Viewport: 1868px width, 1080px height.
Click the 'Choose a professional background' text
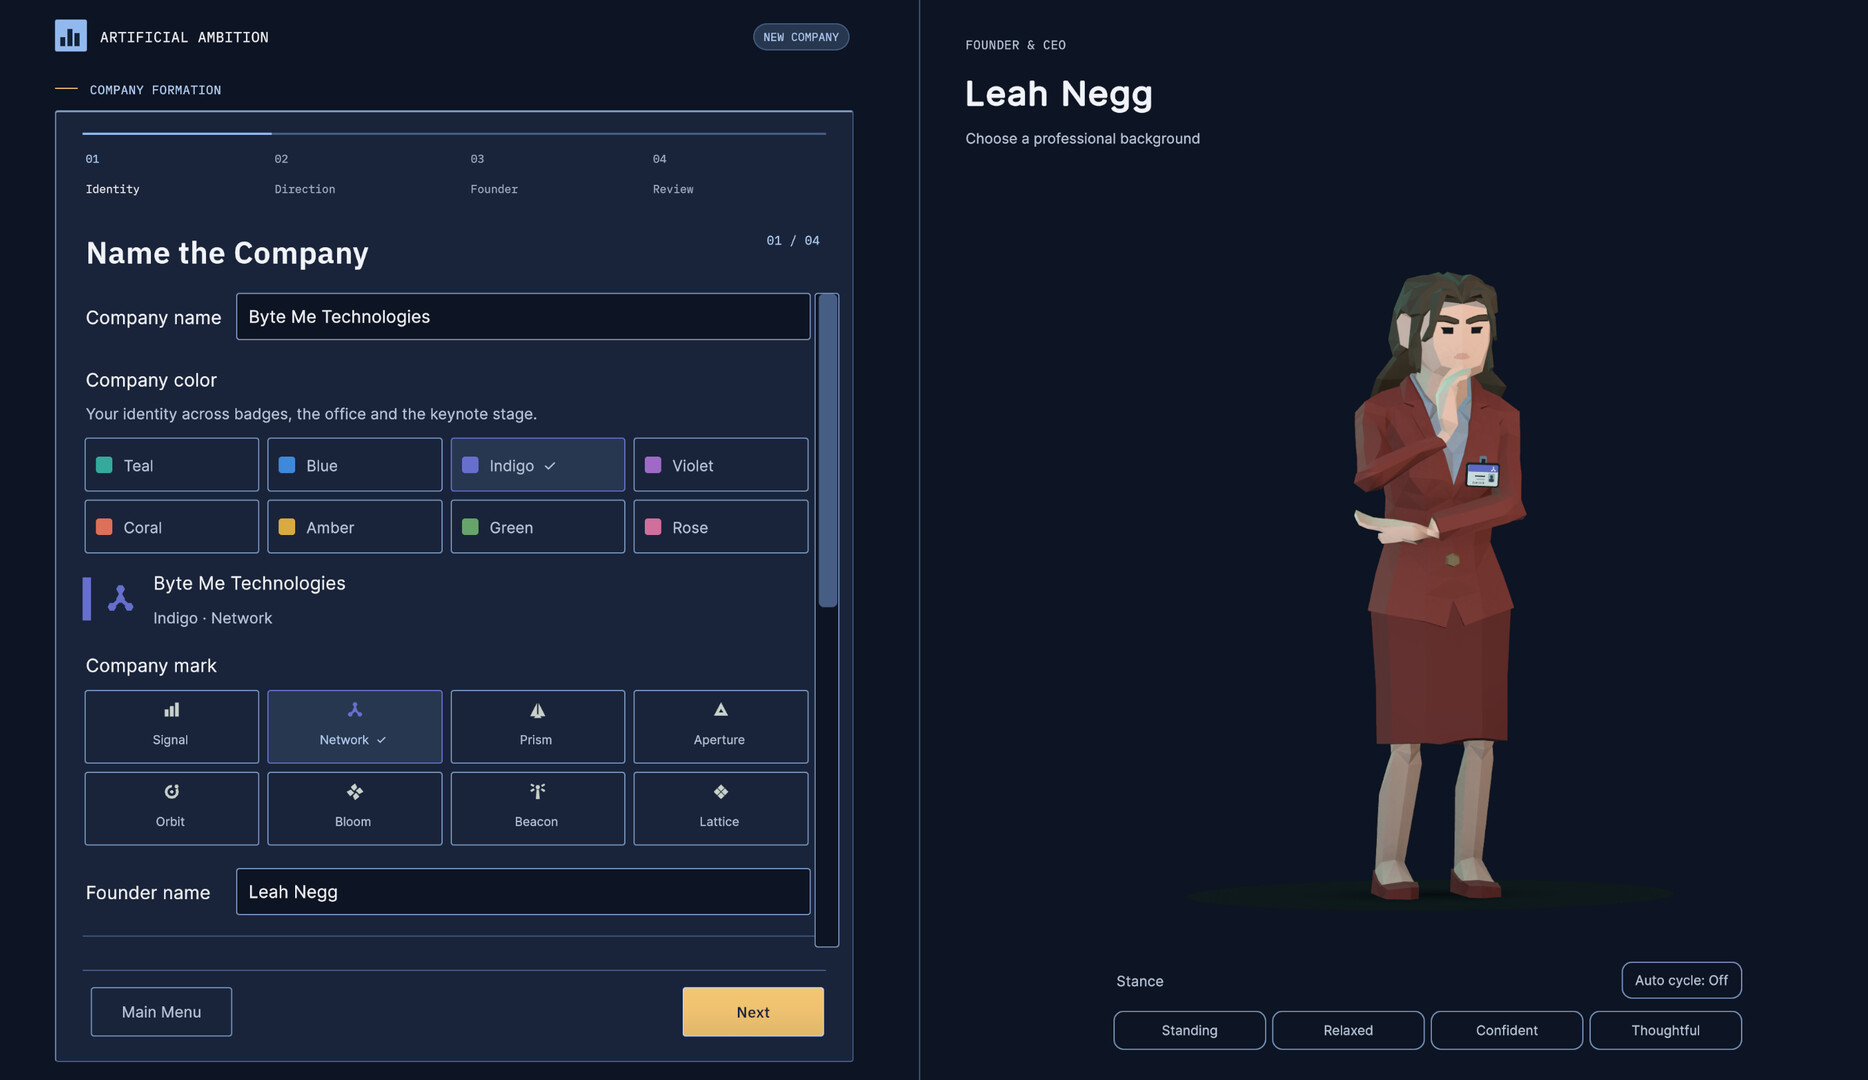1083,138
